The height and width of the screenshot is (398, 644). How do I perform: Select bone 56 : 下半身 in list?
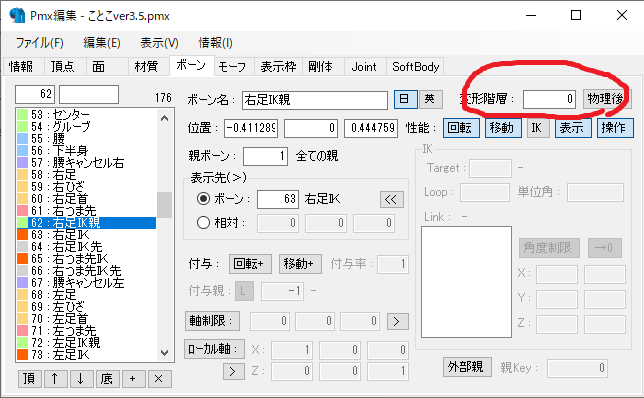pyautogui.click(x=86, y=150)
